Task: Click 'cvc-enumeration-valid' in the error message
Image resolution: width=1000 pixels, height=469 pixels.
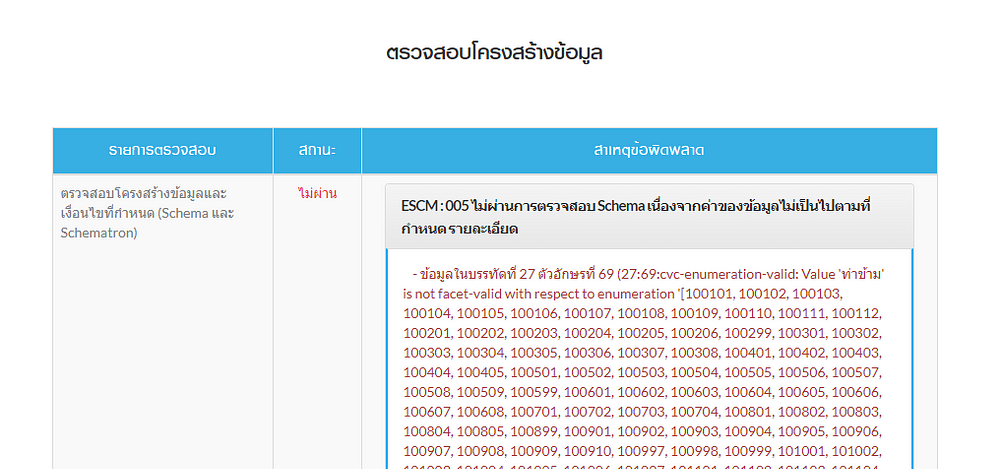Action: (713, 273)
